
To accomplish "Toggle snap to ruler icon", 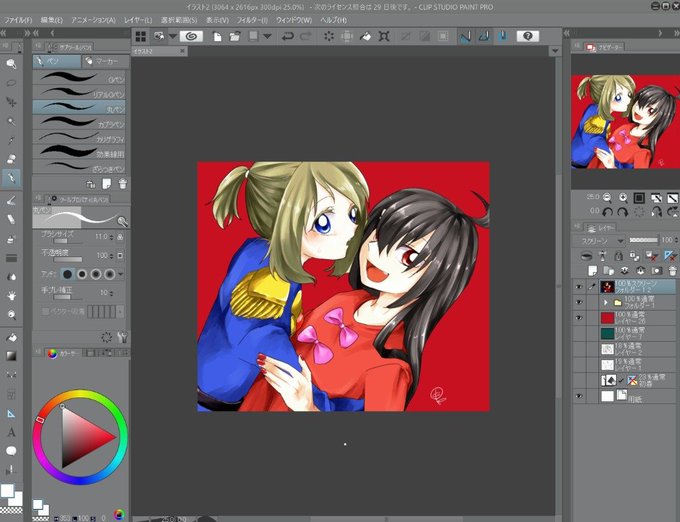I will [x=465, y=36].
